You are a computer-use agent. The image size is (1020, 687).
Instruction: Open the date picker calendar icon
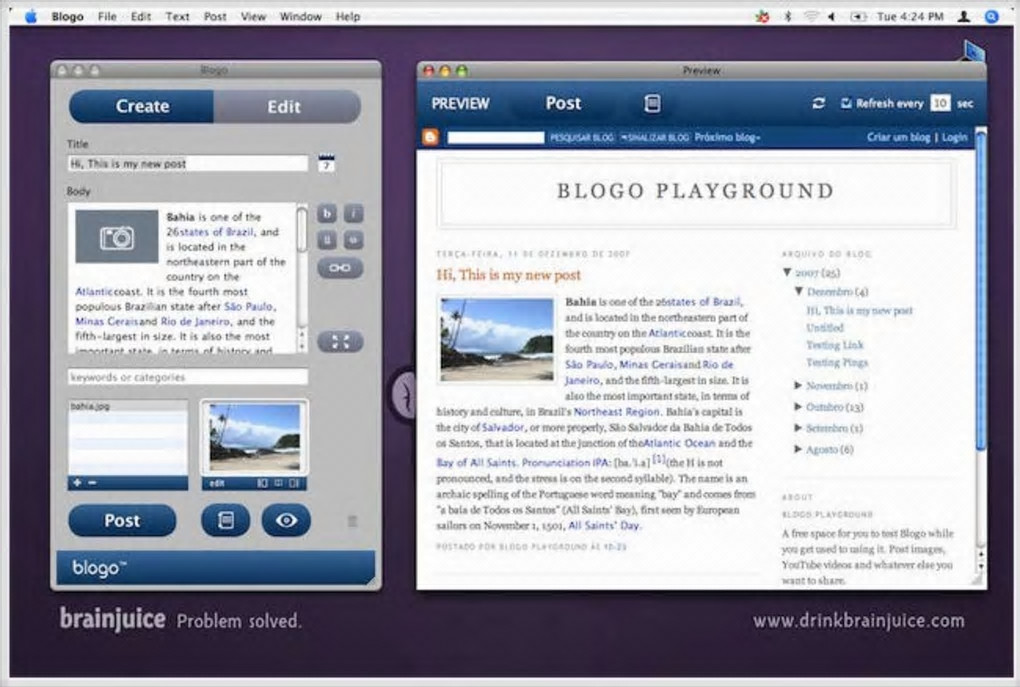point(327,163)
